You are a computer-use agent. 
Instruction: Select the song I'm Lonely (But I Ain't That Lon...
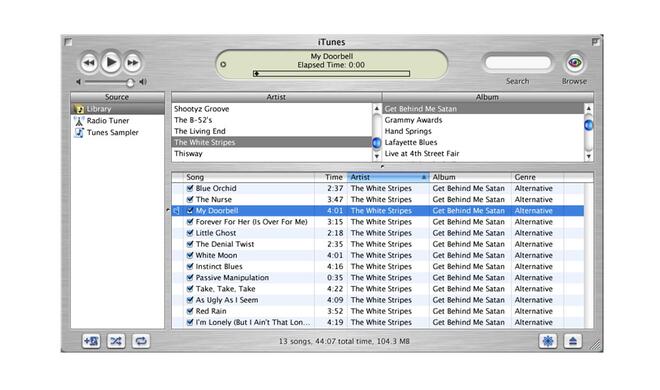tap(378, 322)
